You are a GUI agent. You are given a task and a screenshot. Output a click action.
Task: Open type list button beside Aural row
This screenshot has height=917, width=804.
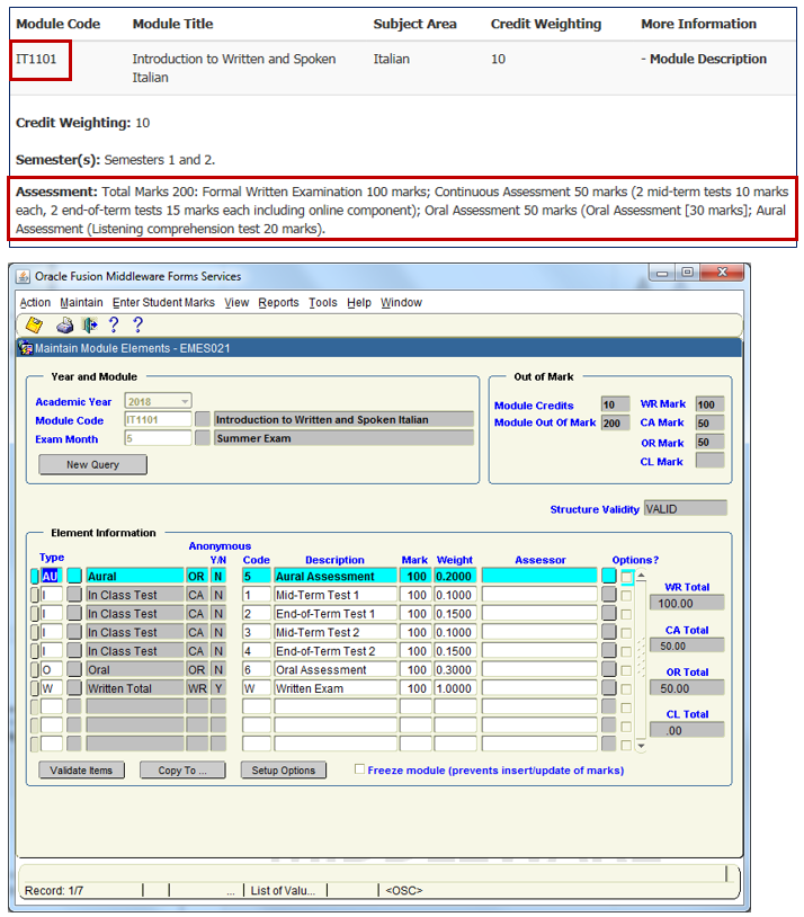74,576
